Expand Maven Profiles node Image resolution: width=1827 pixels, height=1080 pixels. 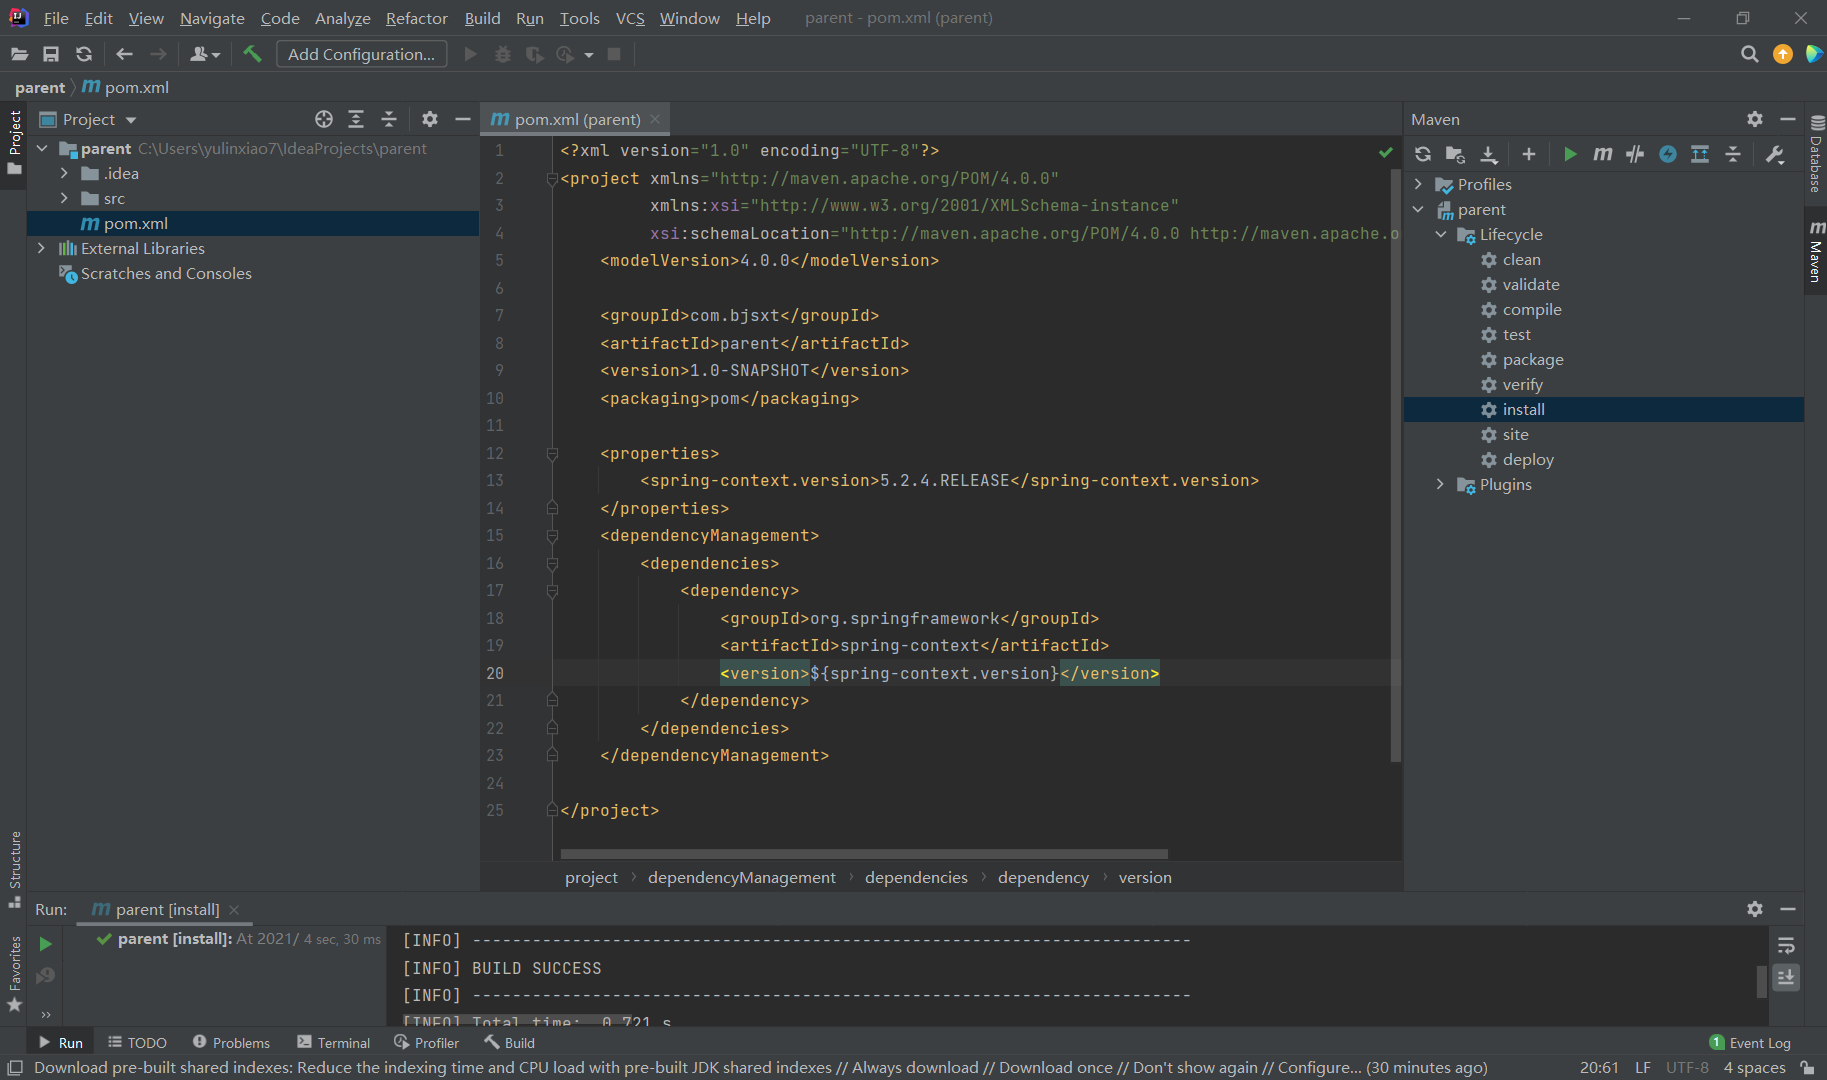click(1418, 184)
